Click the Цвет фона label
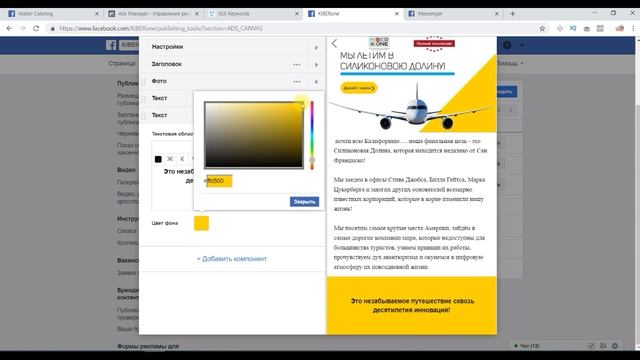Image resolution: width=640 pixels, height=360 pixels. (x=165, y=223)
